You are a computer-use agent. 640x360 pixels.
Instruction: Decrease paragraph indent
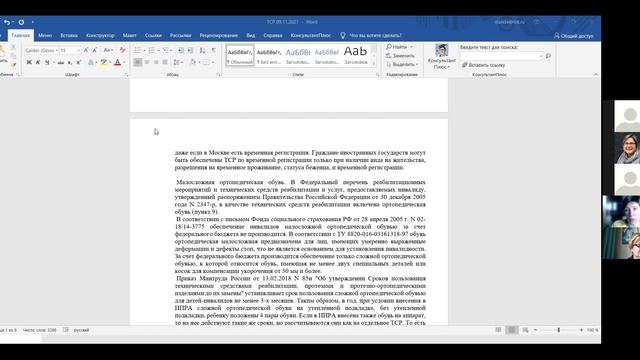(x=181, y=50)
